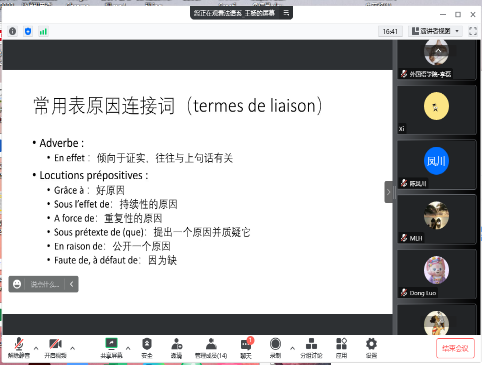Start sharing screen
Image resolution: width=482 pixels, height=365 pixels.
pos(111,348)
